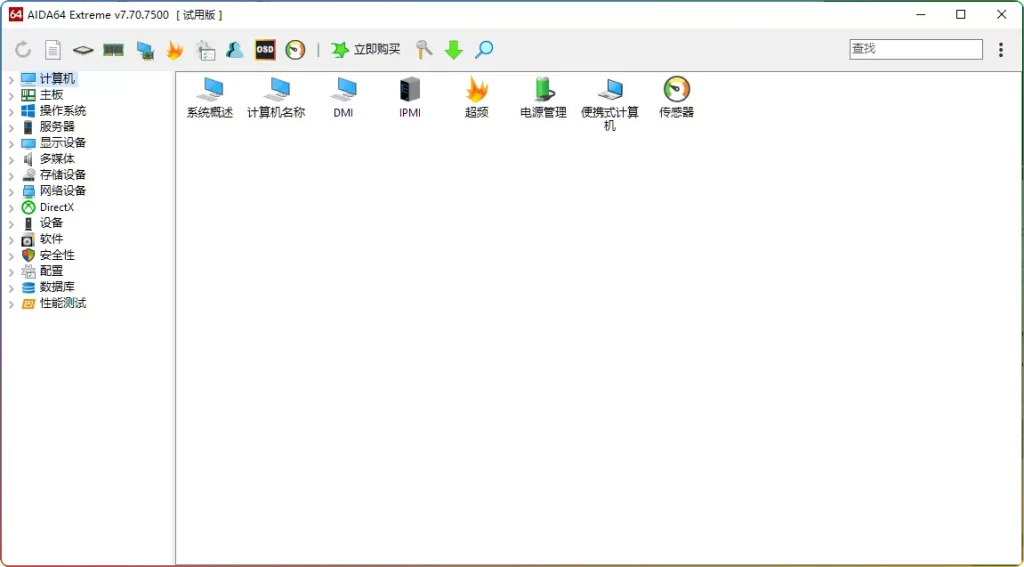
Task: Click the 立即购买 buy now button
Action: (x=366, y=50)
